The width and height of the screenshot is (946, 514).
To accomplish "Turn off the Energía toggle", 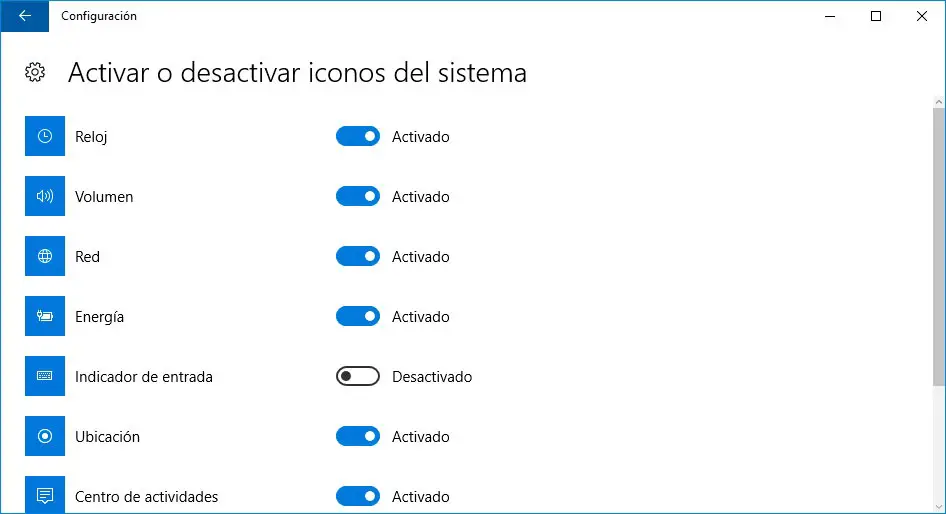I will [358, 317].
